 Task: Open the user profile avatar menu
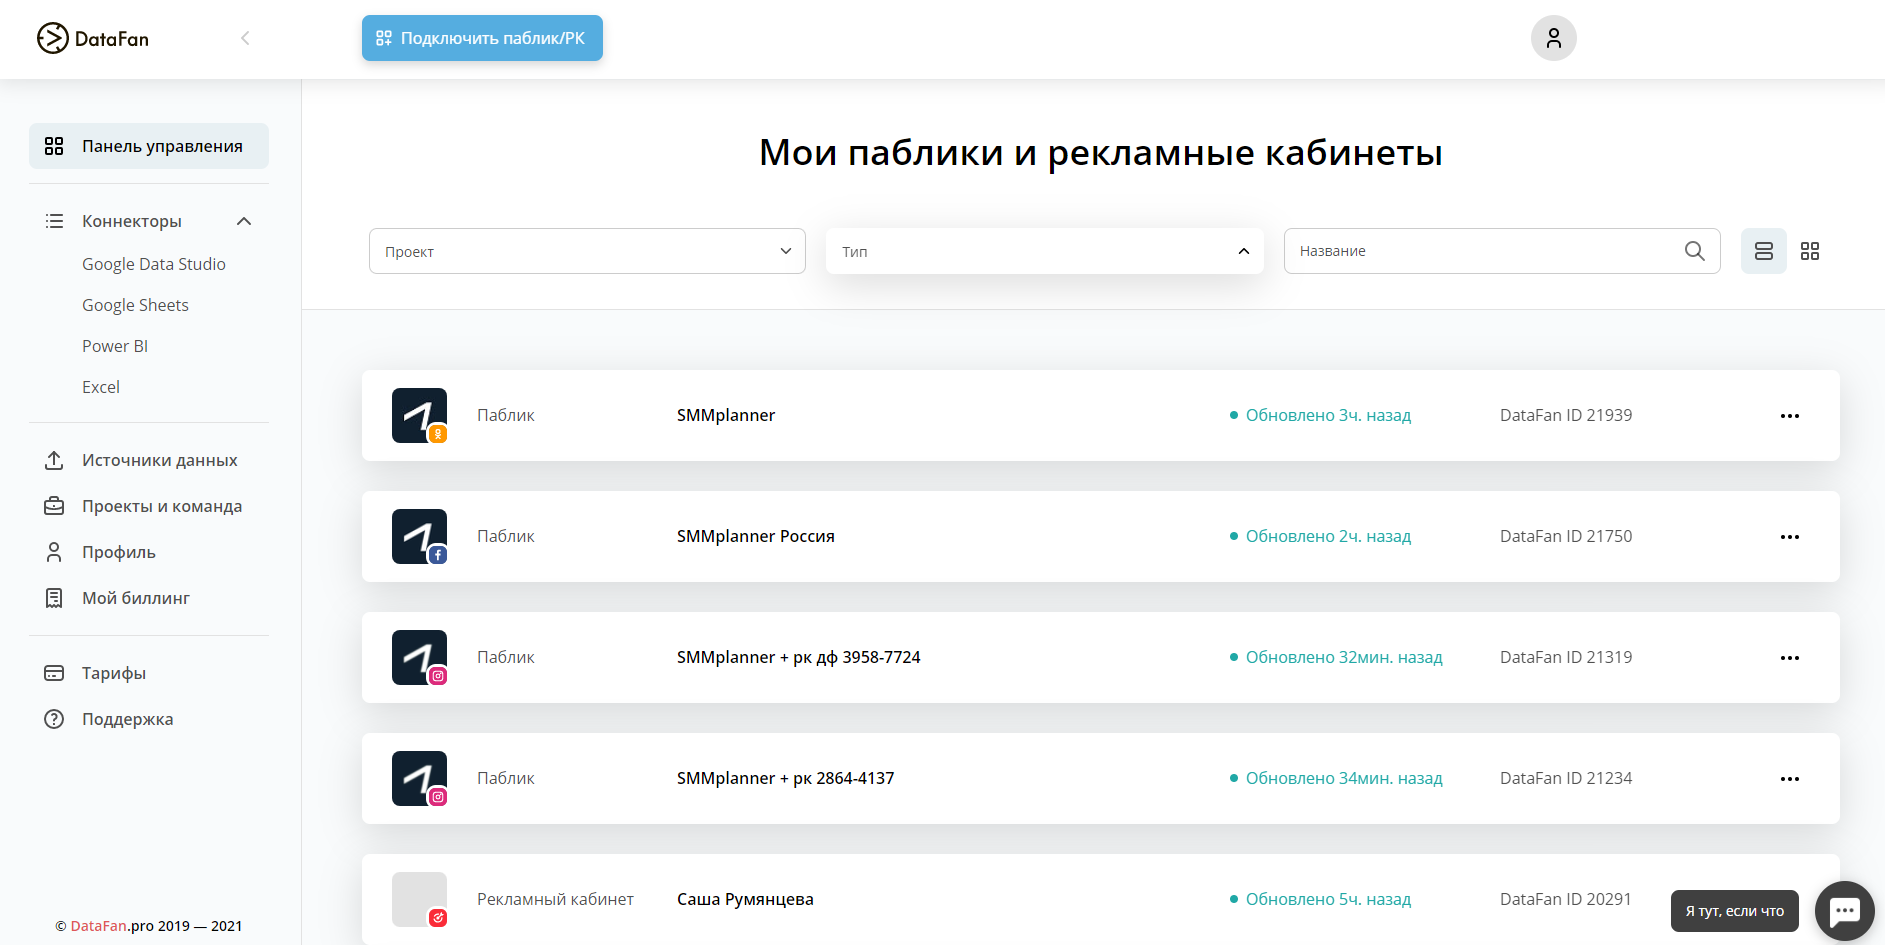point(1553,38)
